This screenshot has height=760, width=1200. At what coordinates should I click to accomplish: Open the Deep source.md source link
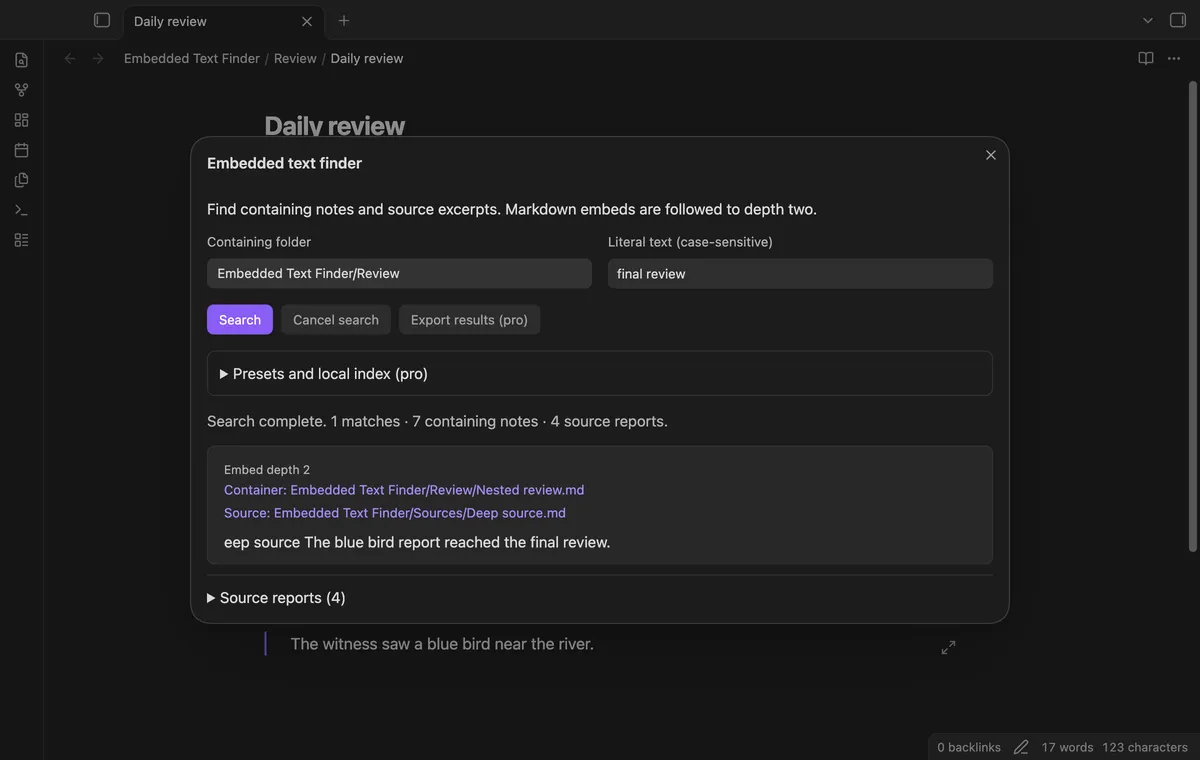point(395,513)
